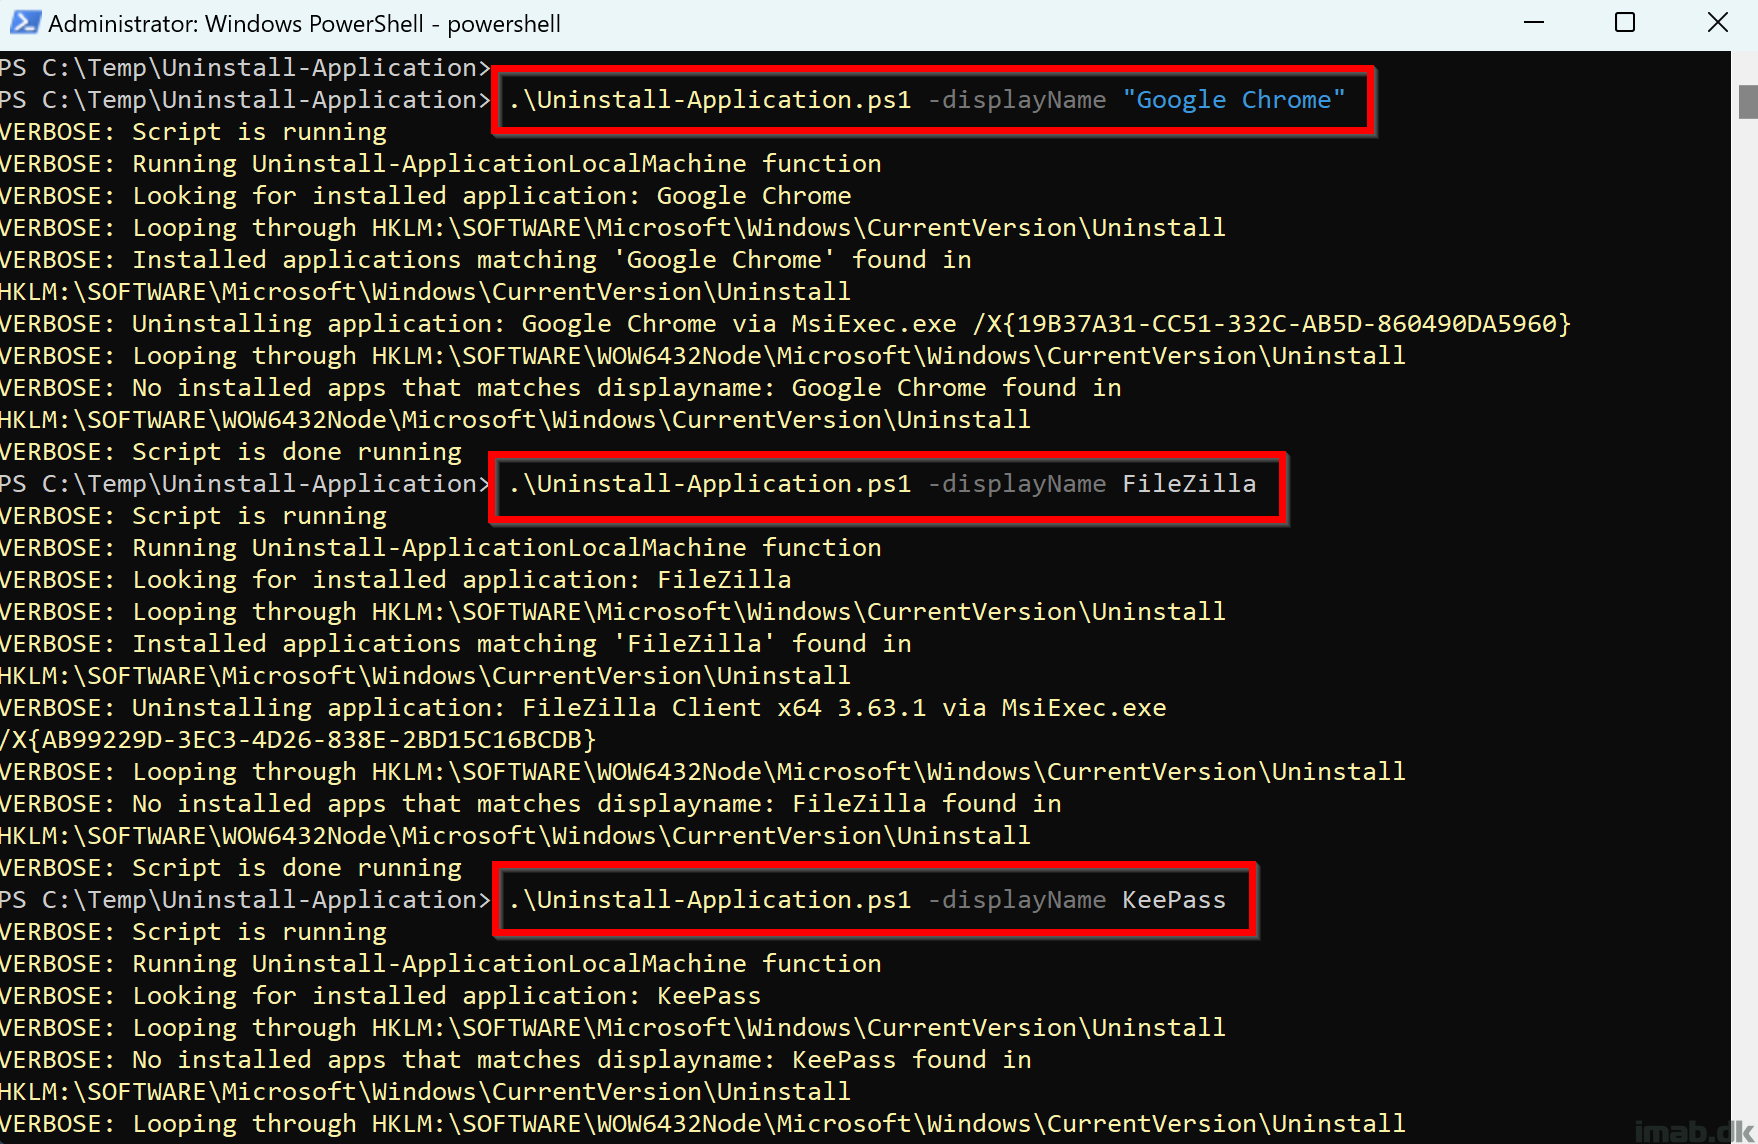Click 'Looking for installed application: KeePass' line
This screenshot has height=1144, width=1758.
(381, 996)
